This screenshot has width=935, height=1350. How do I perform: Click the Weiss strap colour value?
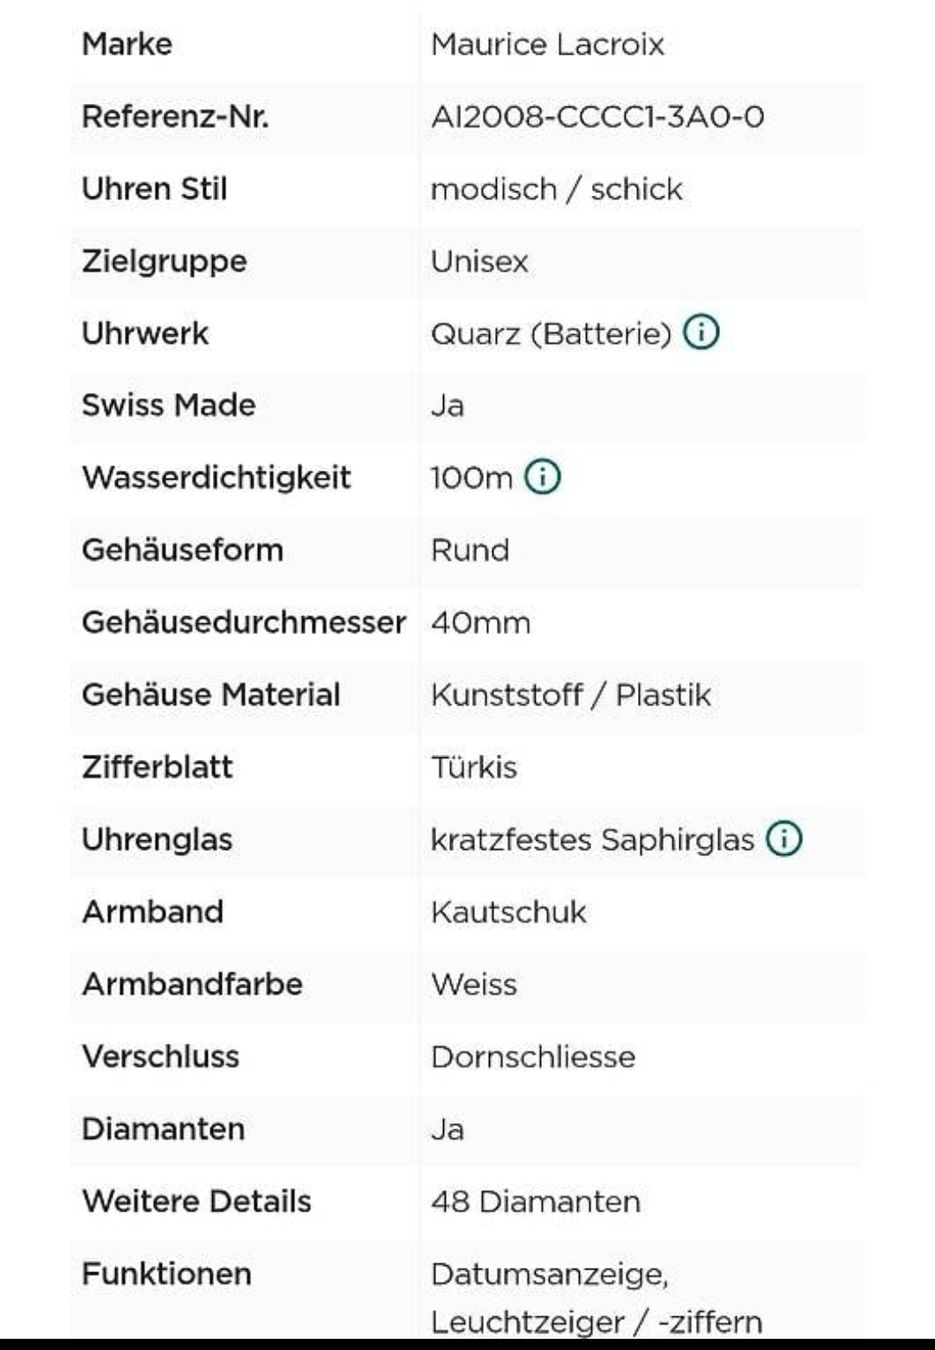(x=474, y=984)
